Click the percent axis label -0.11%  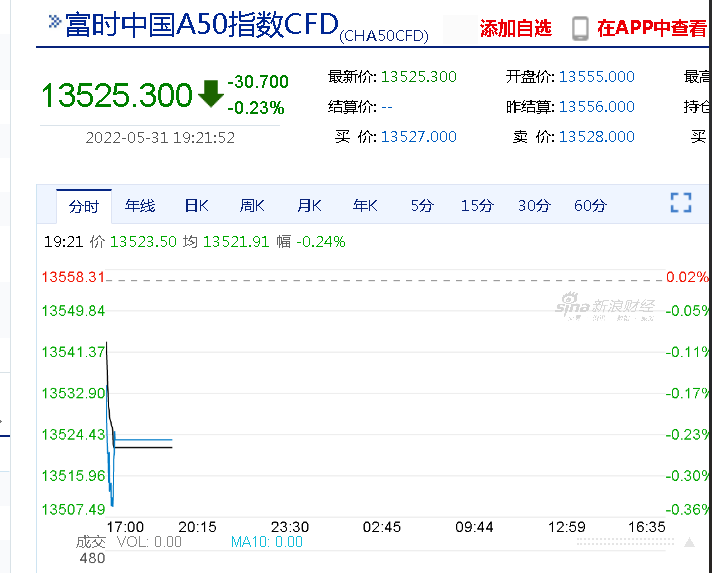click(x=687, y=352)
